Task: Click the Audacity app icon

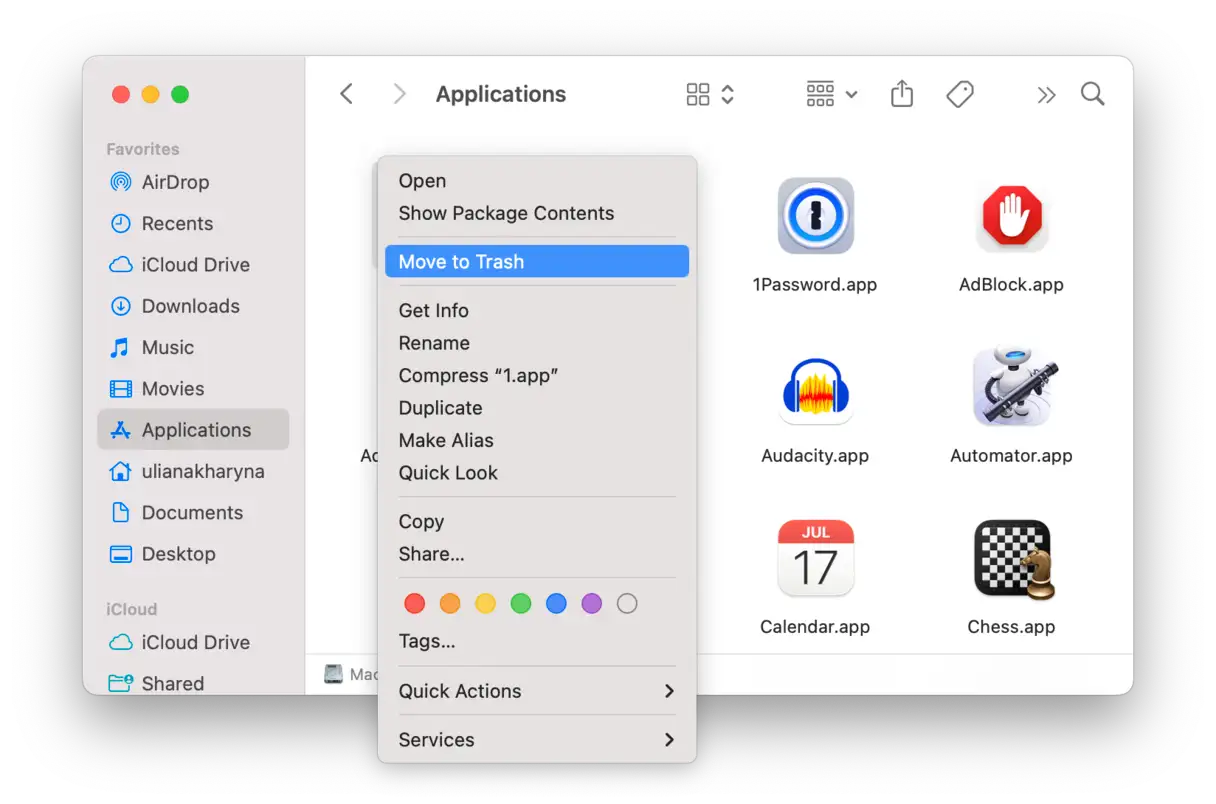Action: 815,387
